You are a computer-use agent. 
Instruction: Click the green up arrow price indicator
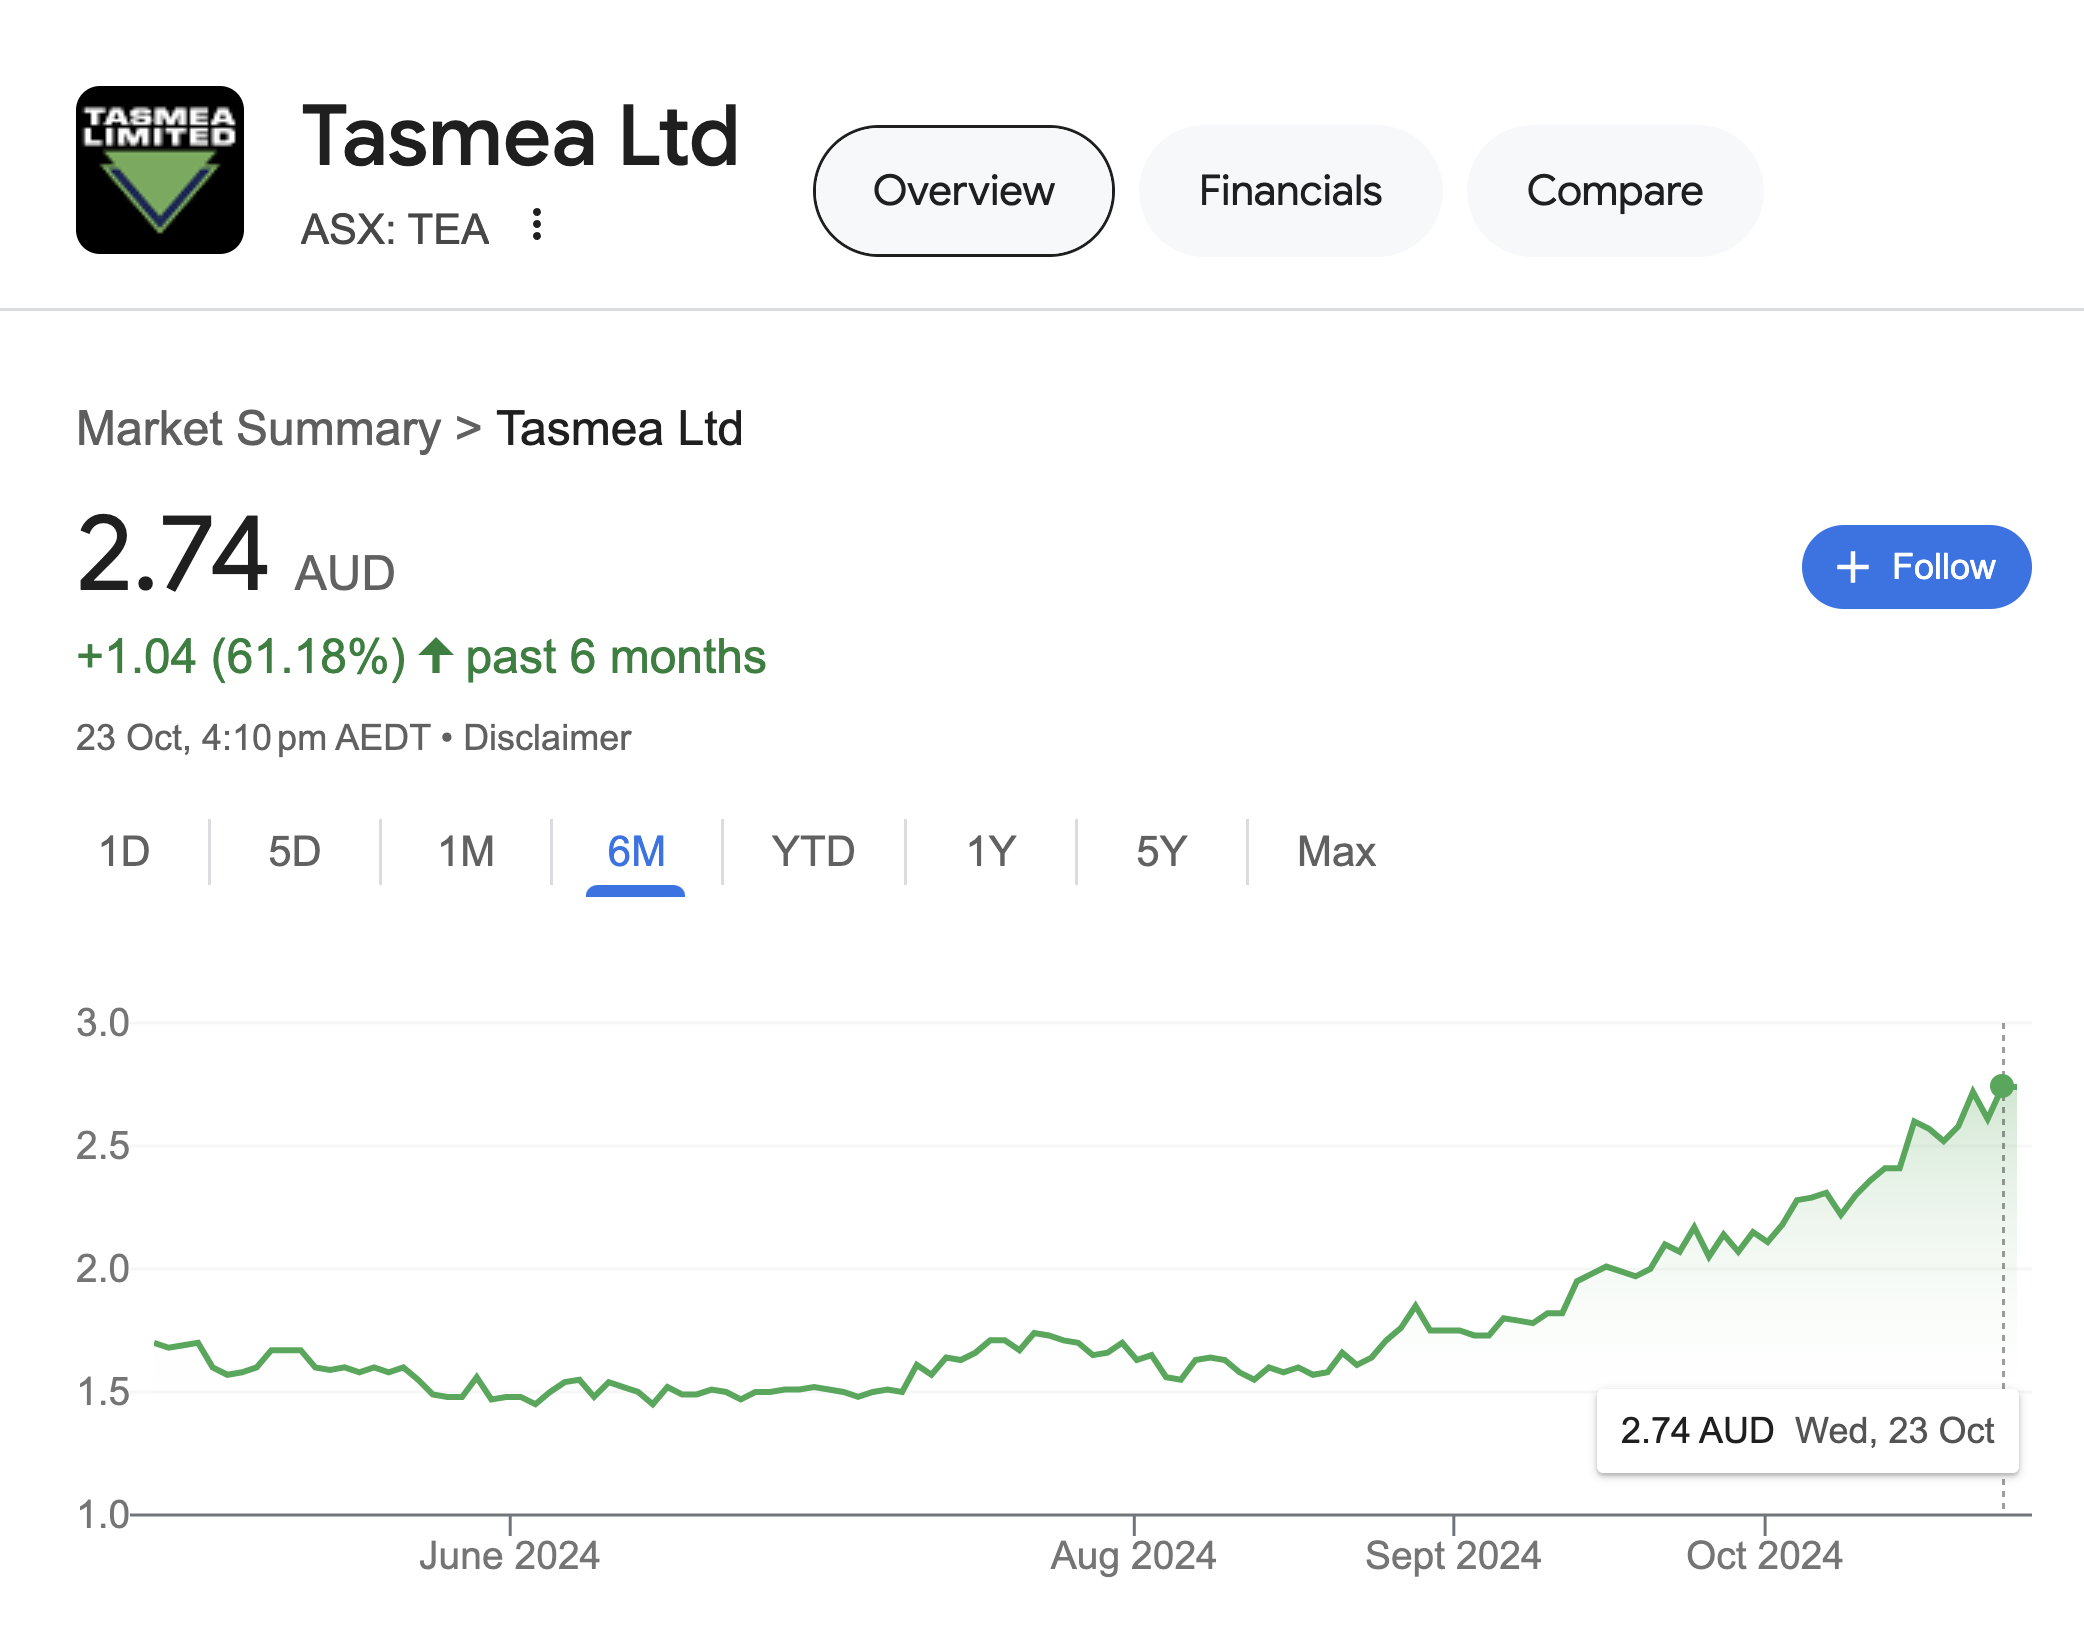tap(436, 657)
